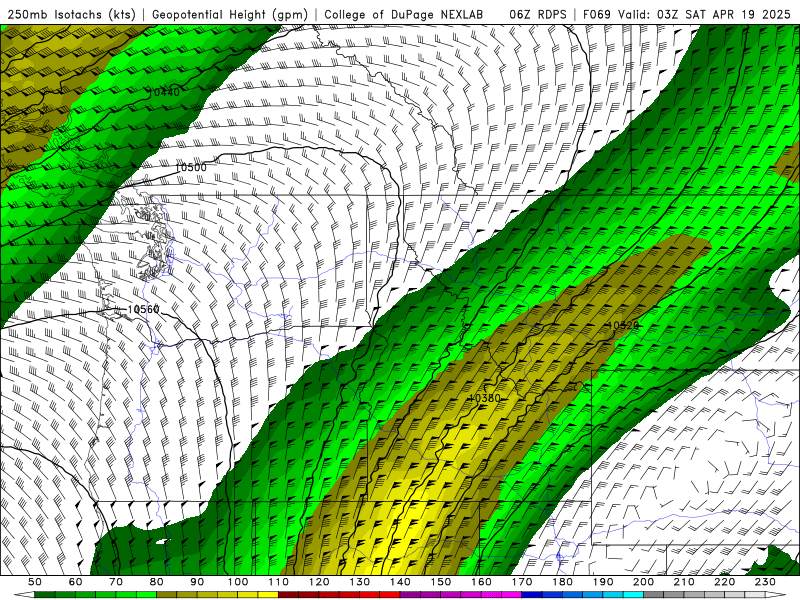
Task: Select the 220 knot legend label
Action: click(x=724, y=582)
